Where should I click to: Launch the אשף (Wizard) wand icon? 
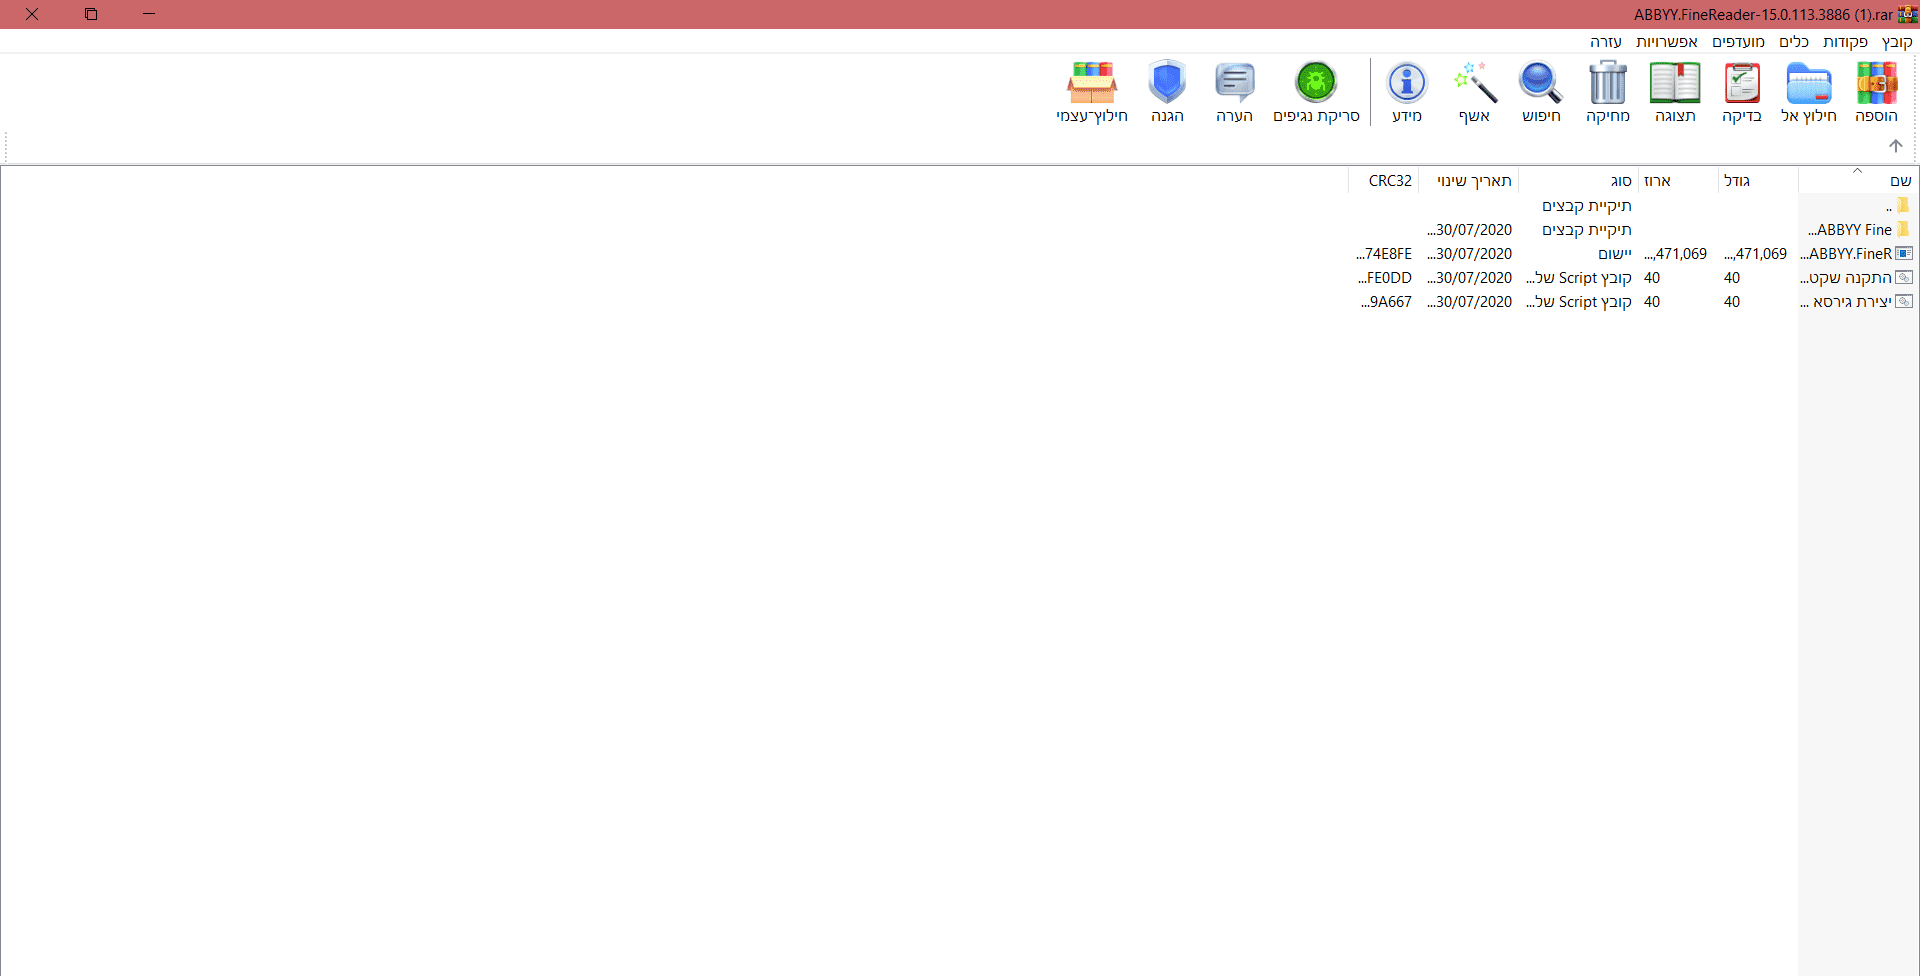[x=1475, y=92]
